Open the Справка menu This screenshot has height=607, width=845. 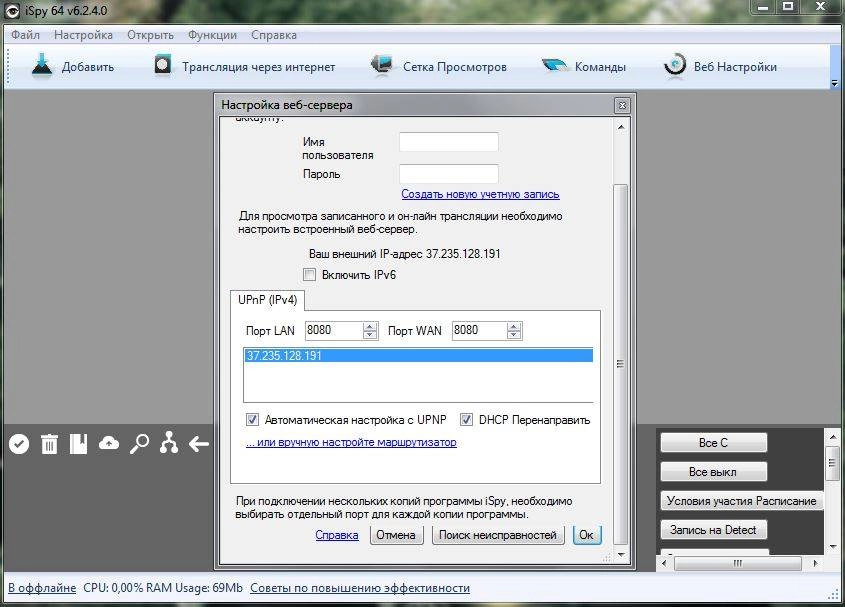(x=274, y=35)
